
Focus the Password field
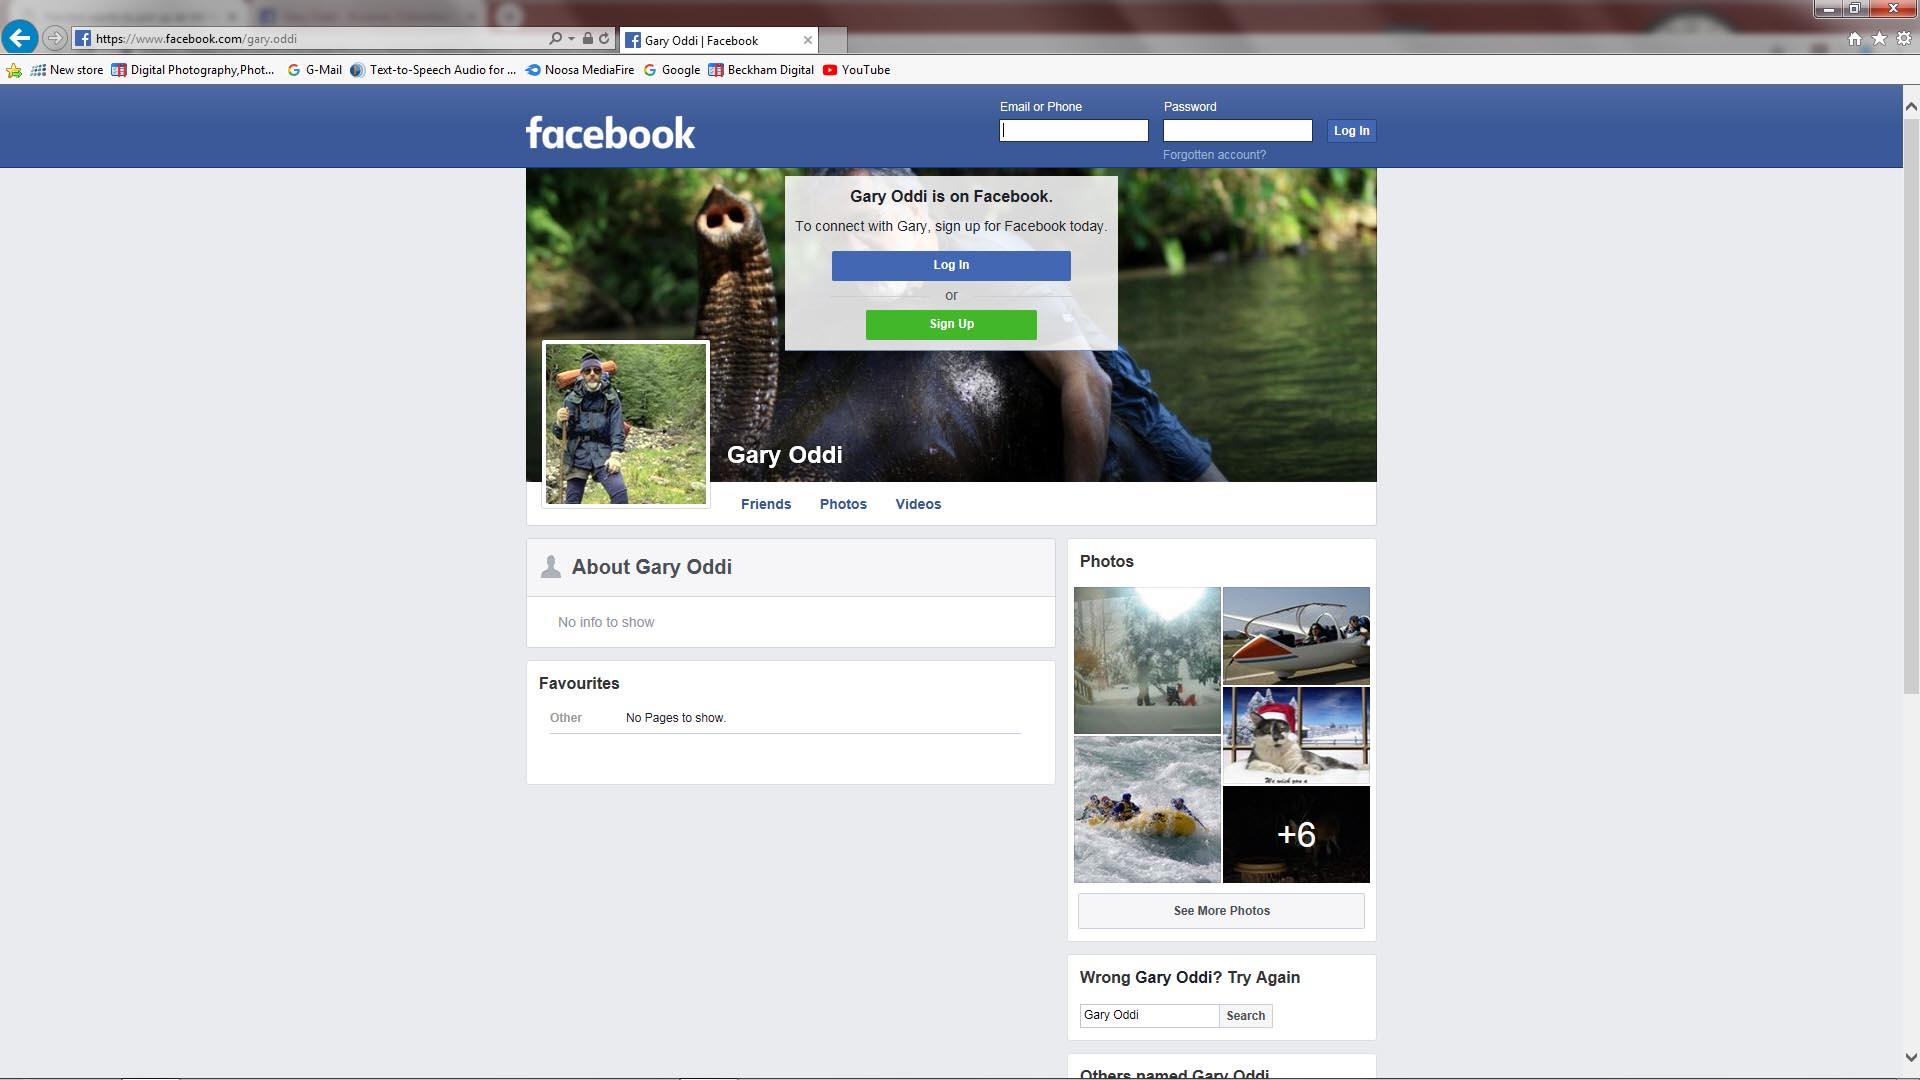pos(1238,131)
